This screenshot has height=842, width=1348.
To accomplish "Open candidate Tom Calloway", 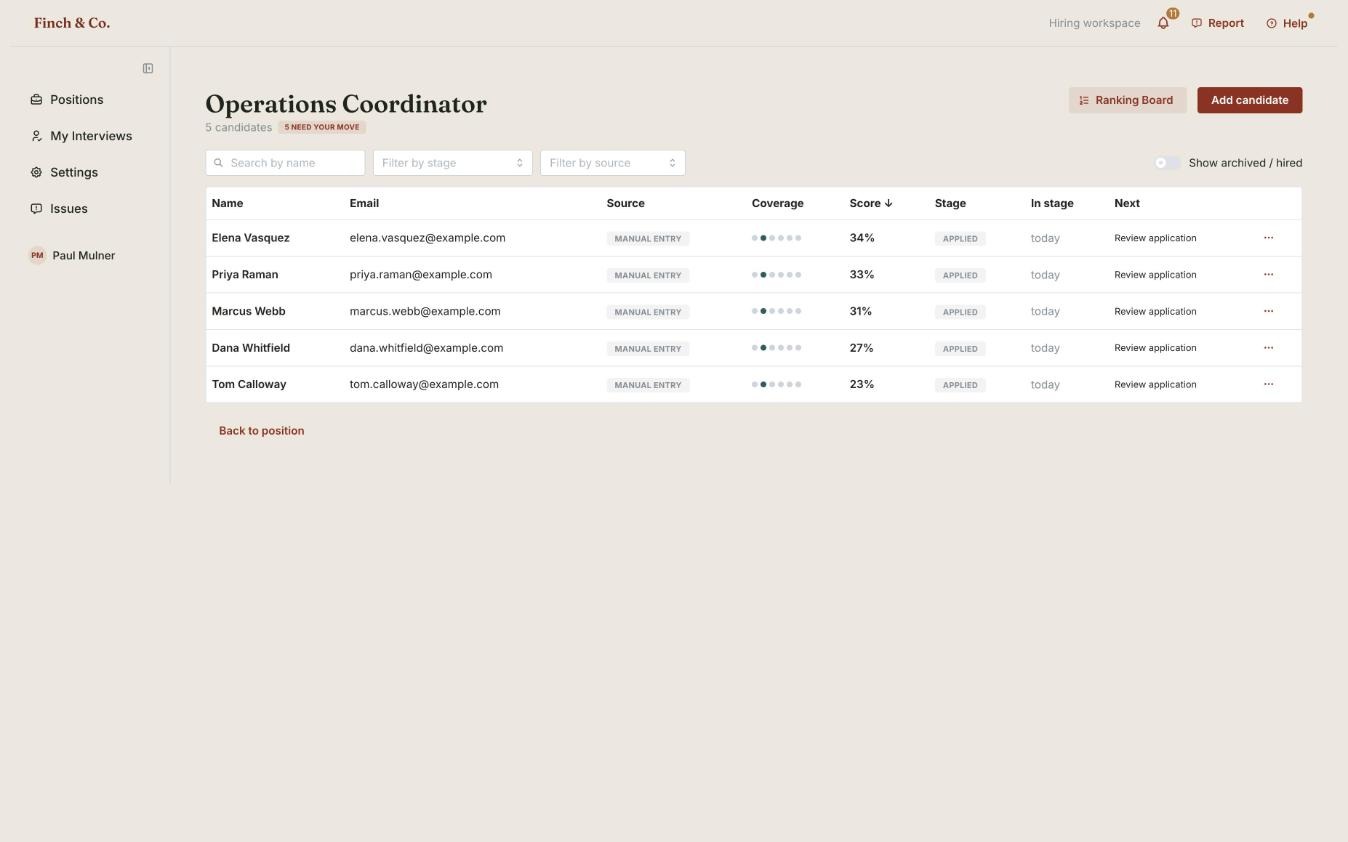I will click(x=249, y=384).
